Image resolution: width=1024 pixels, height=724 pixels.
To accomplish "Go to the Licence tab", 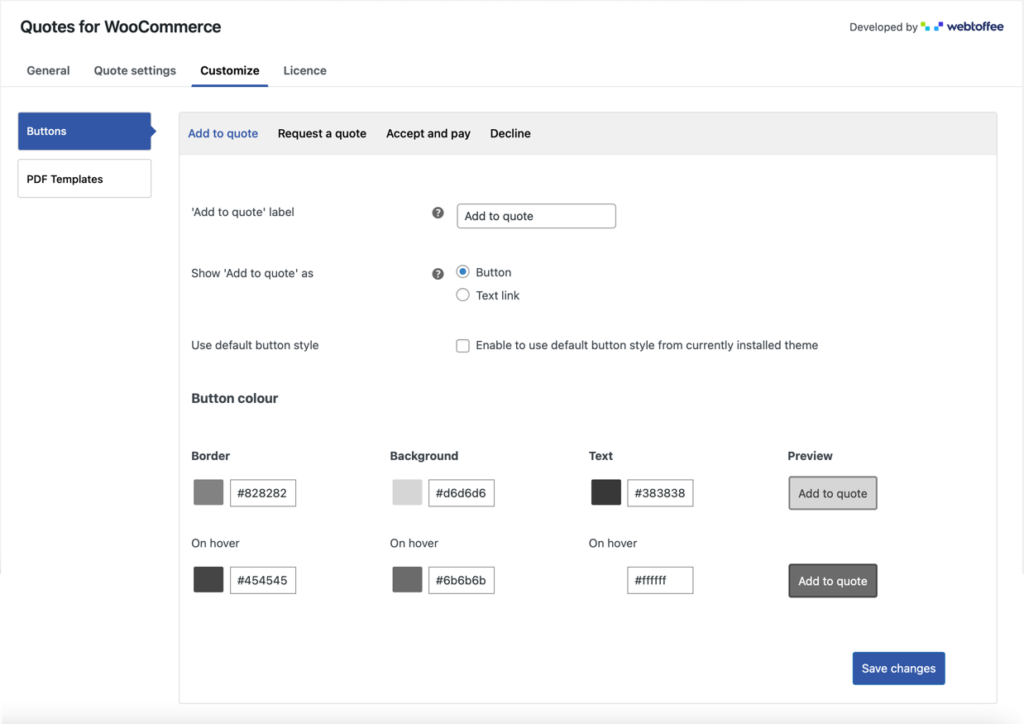I will tap(304, 71).
